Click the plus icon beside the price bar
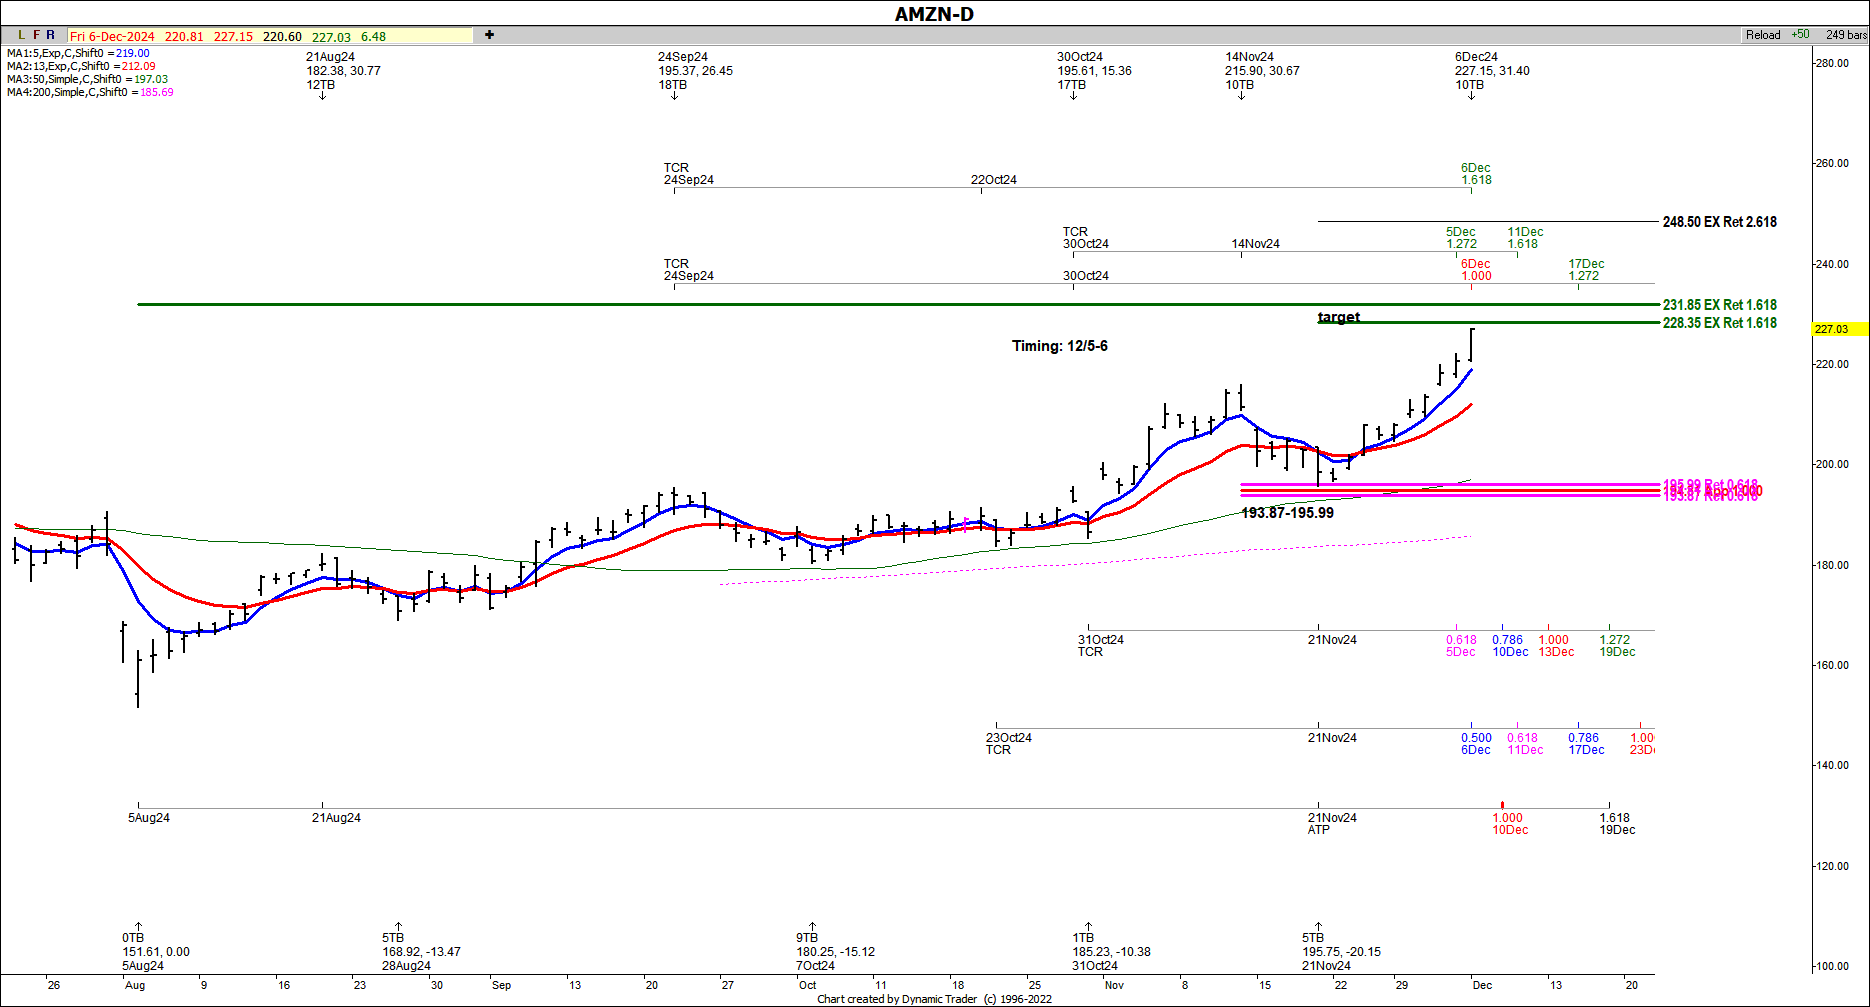Image resolution: width=1870 pixels, height=1007 pixels. point(489,35)
